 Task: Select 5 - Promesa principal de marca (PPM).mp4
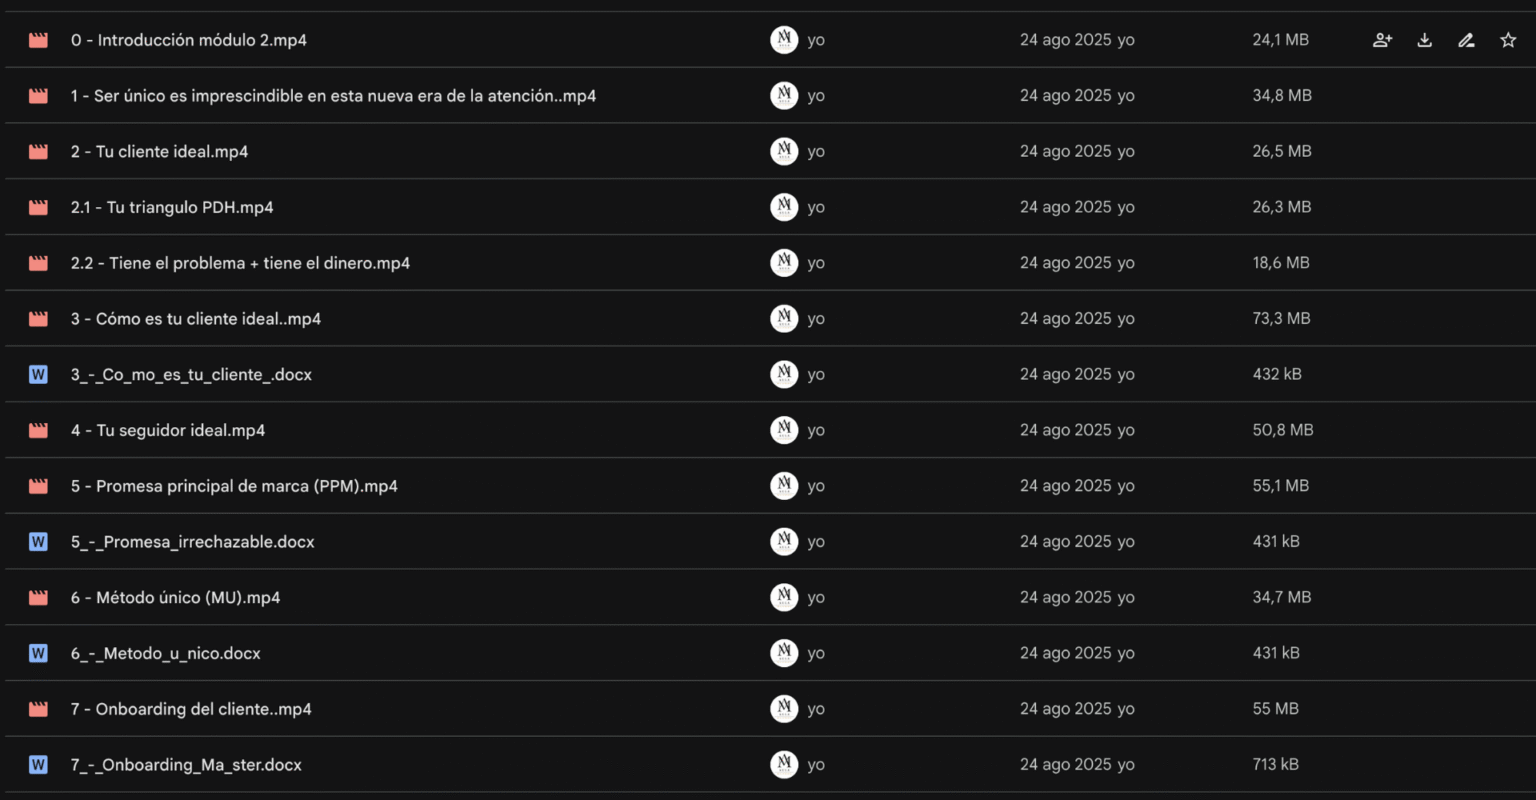pos(234,486)
